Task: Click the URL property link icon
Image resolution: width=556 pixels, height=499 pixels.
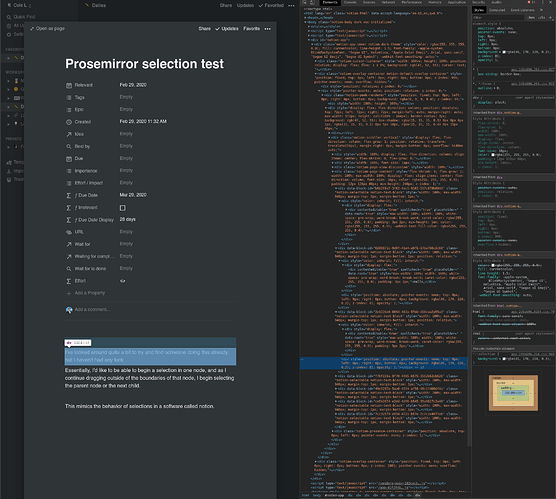Action: 69,232
